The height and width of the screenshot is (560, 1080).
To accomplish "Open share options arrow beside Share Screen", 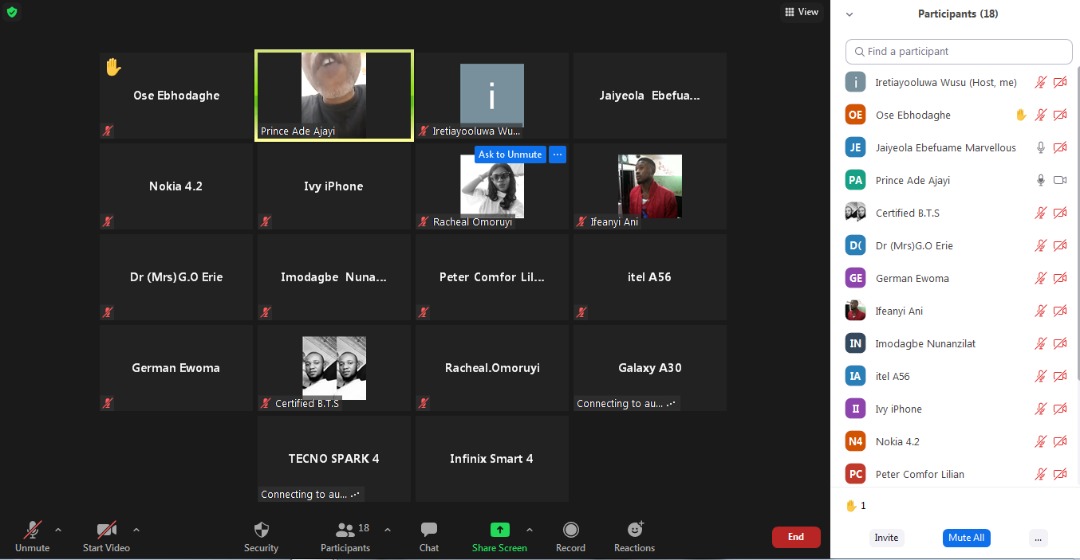I will (529, 530).
